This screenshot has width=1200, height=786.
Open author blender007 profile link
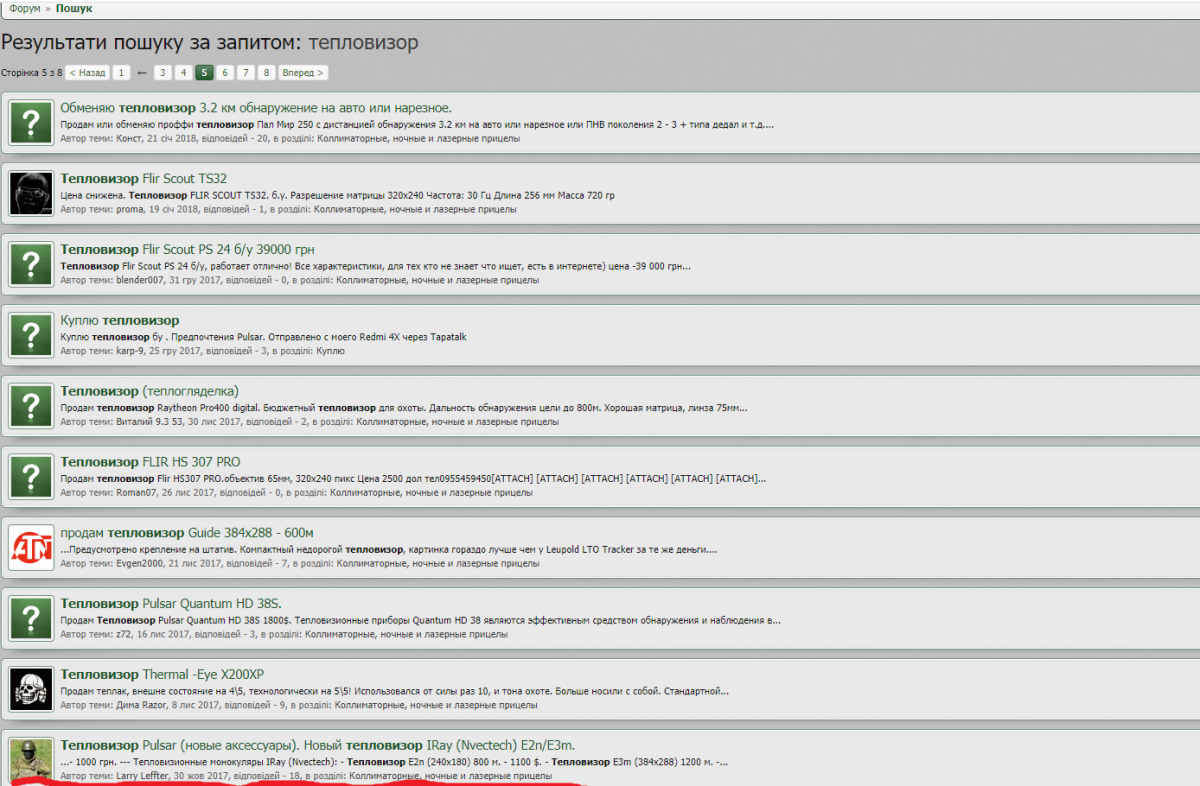point(141,280)
